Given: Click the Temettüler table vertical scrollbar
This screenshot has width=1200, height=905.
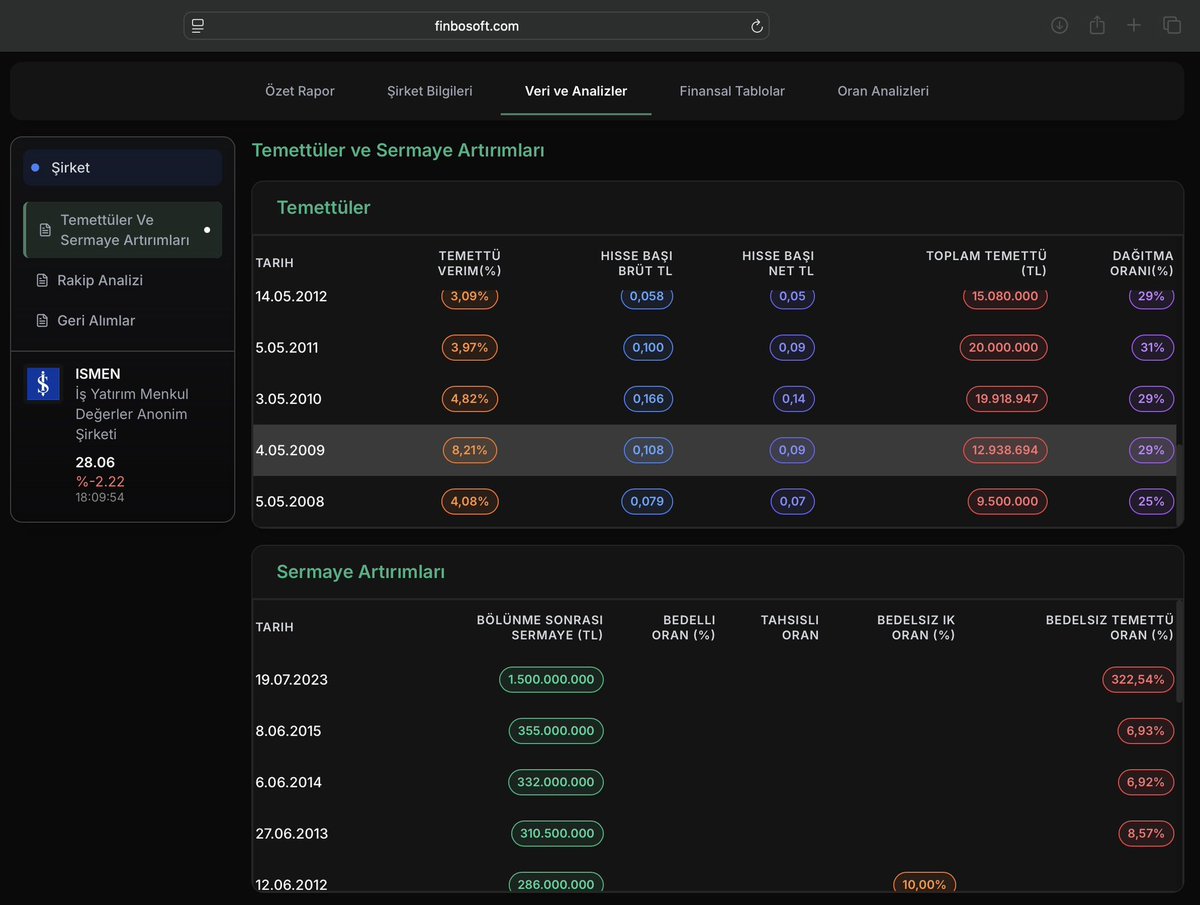Looking at the screenshot, I should [x=1178, y=483].
